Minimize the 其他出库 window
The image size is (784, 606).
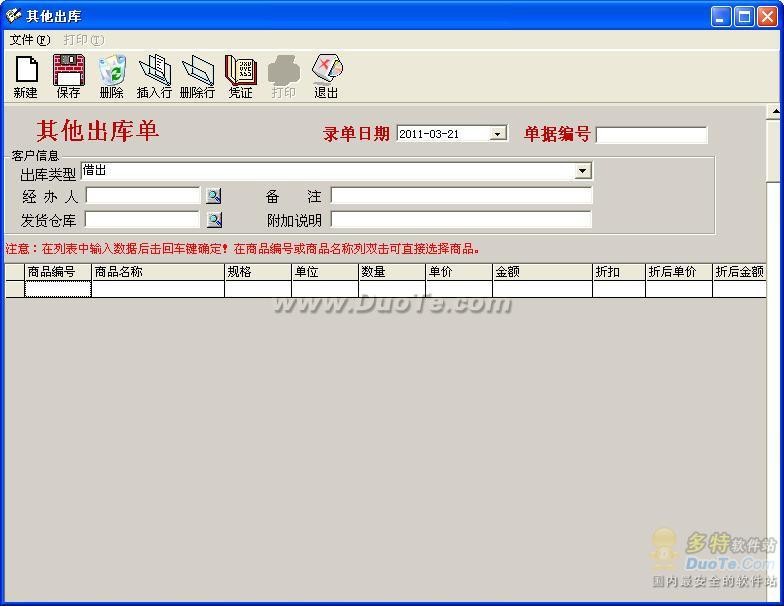720,16
